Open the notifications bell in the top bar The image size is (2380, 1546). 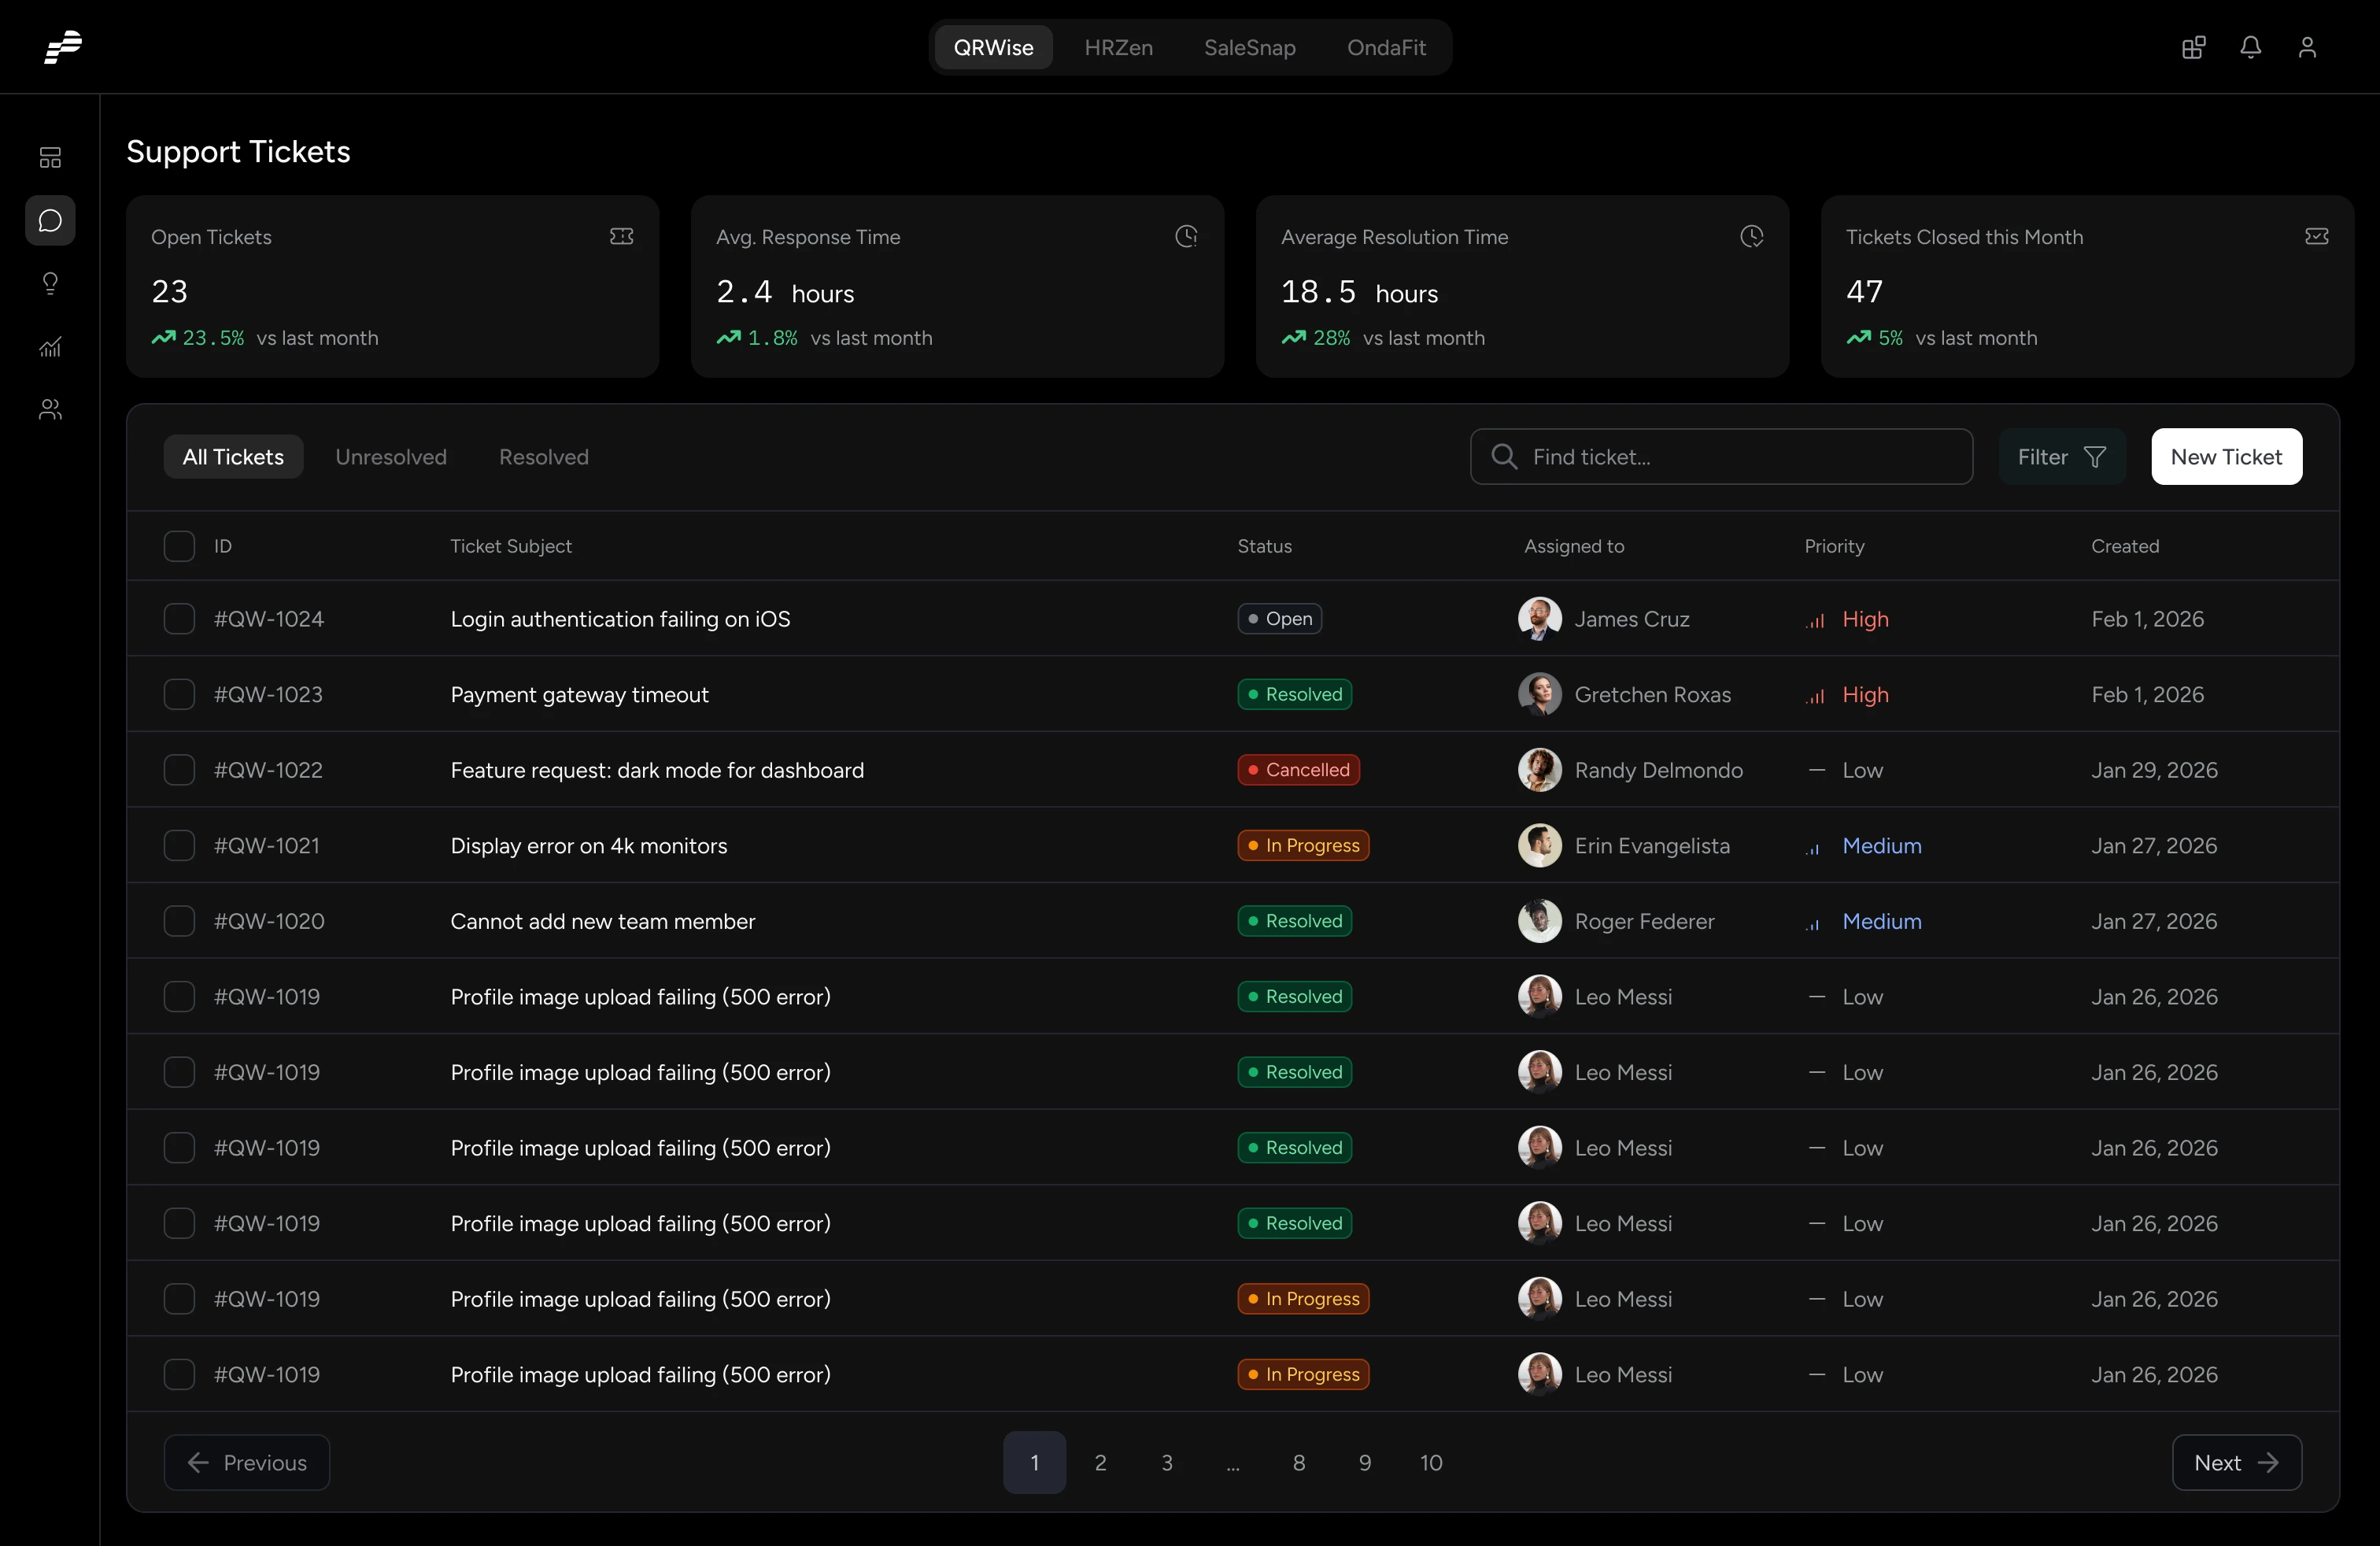[2250, 47]
